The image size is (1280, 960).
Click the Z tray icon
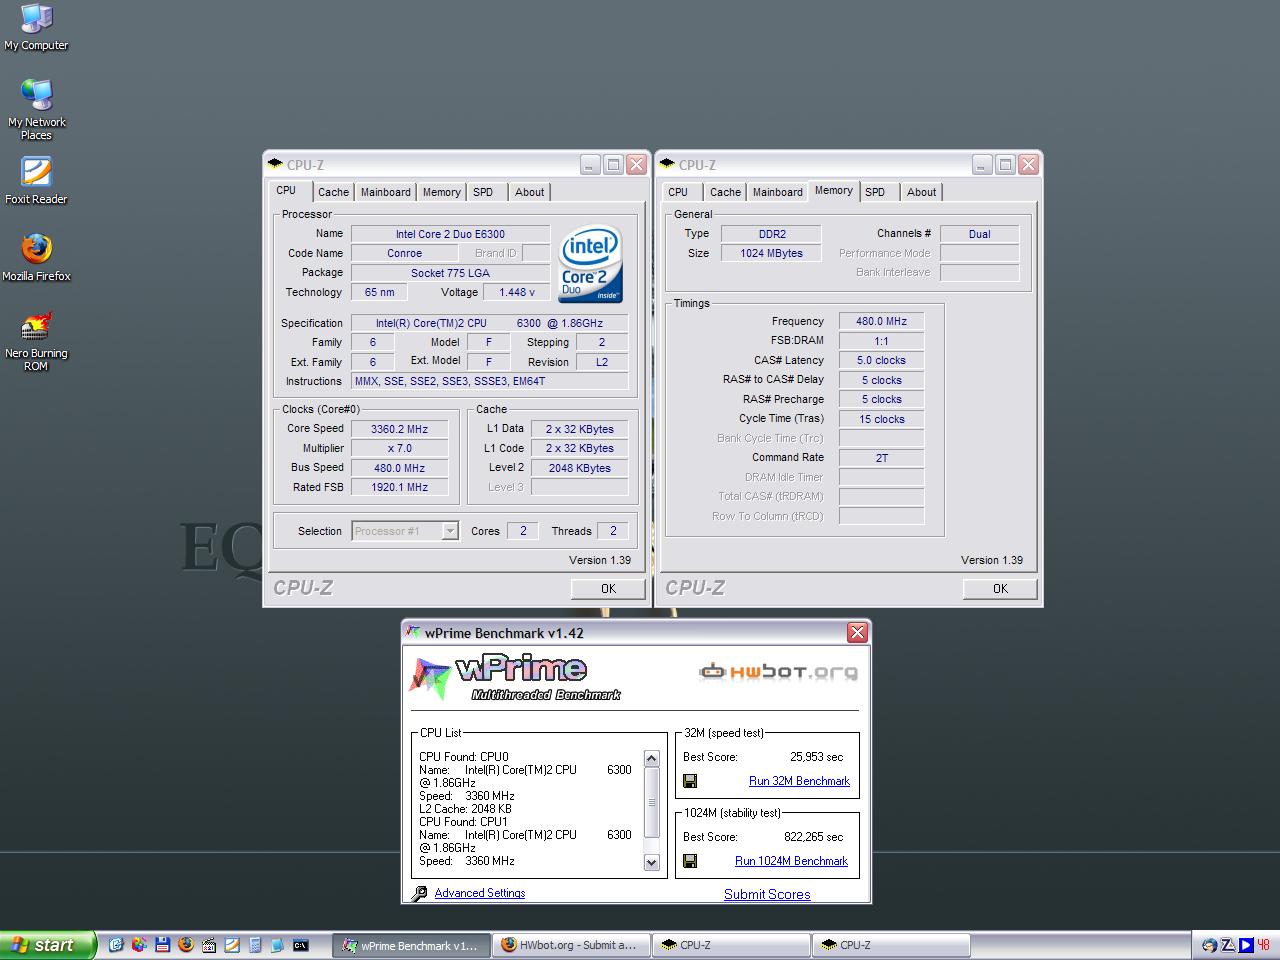pyautogui.click(x=1228, y=945)
